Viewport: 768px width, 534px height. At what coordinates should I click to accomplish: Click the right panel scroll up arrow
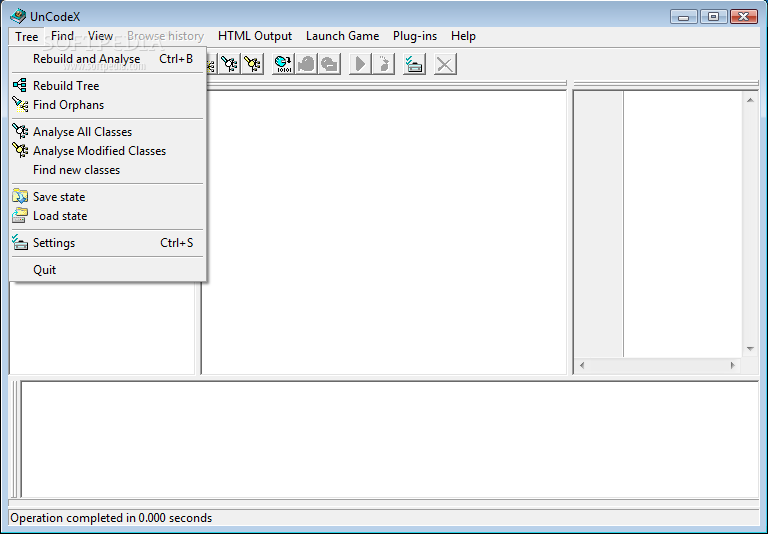(750, 100)
